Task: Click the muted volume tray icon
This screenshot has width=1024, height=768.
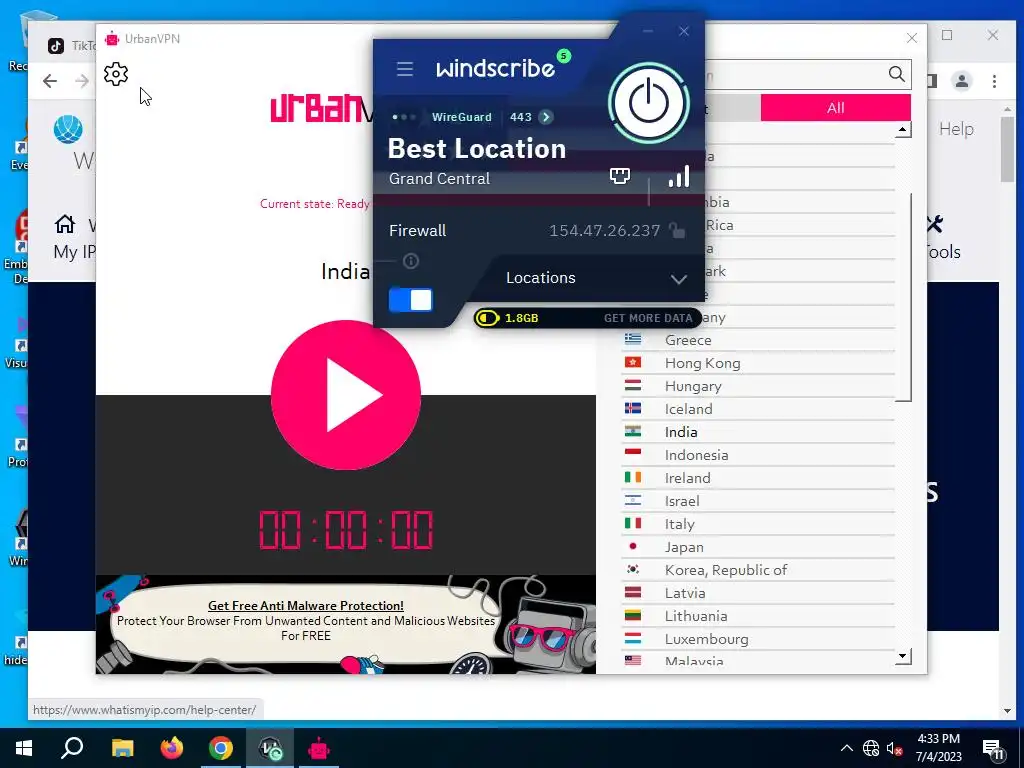Action: pos(893,749)
